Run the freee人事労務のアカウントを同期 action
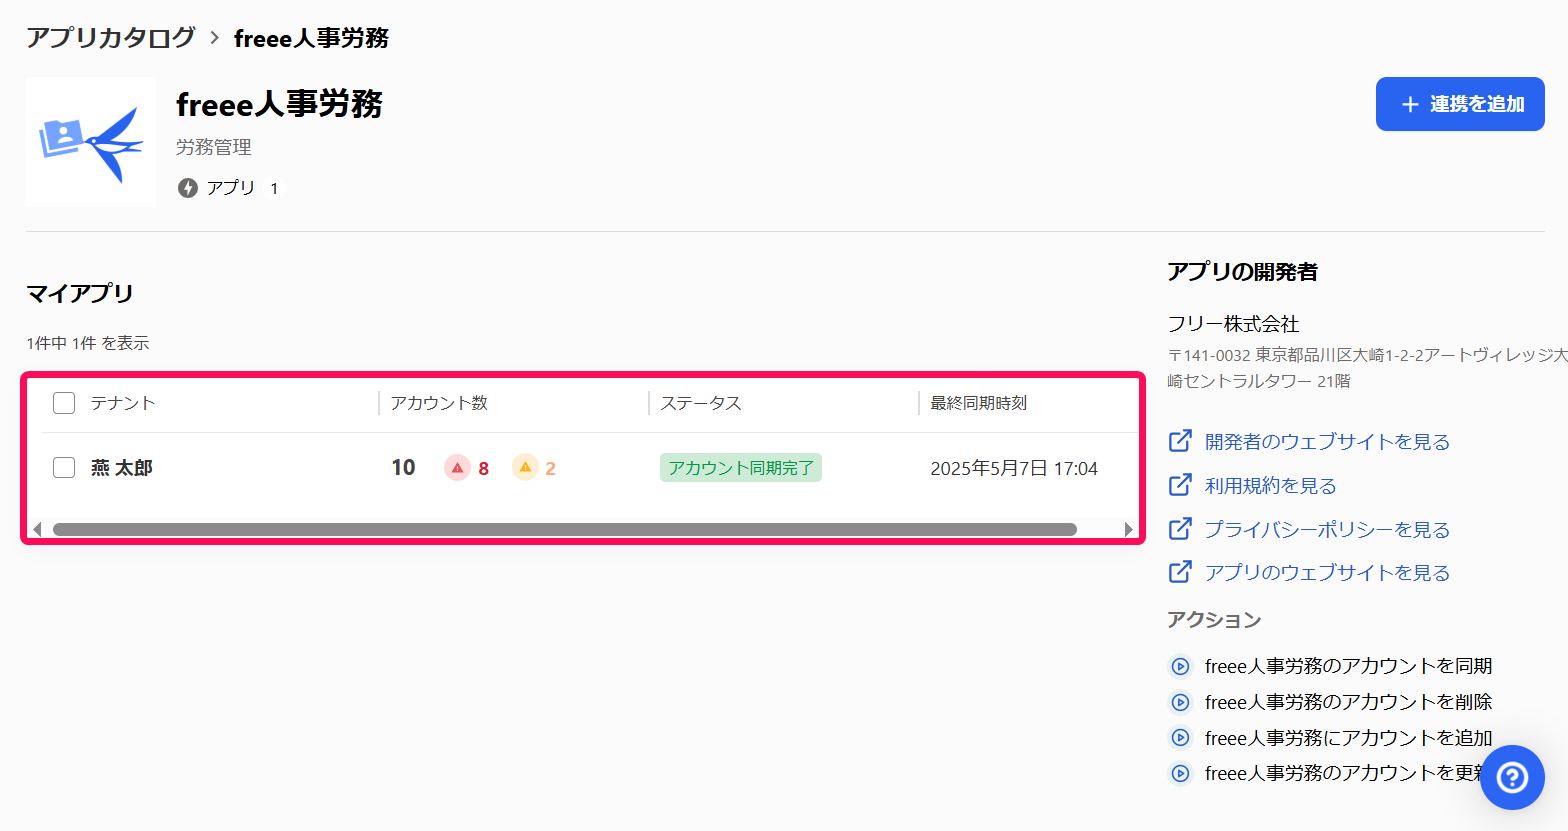Viewport: 1568px width, 831px height. coord(1348,666)
